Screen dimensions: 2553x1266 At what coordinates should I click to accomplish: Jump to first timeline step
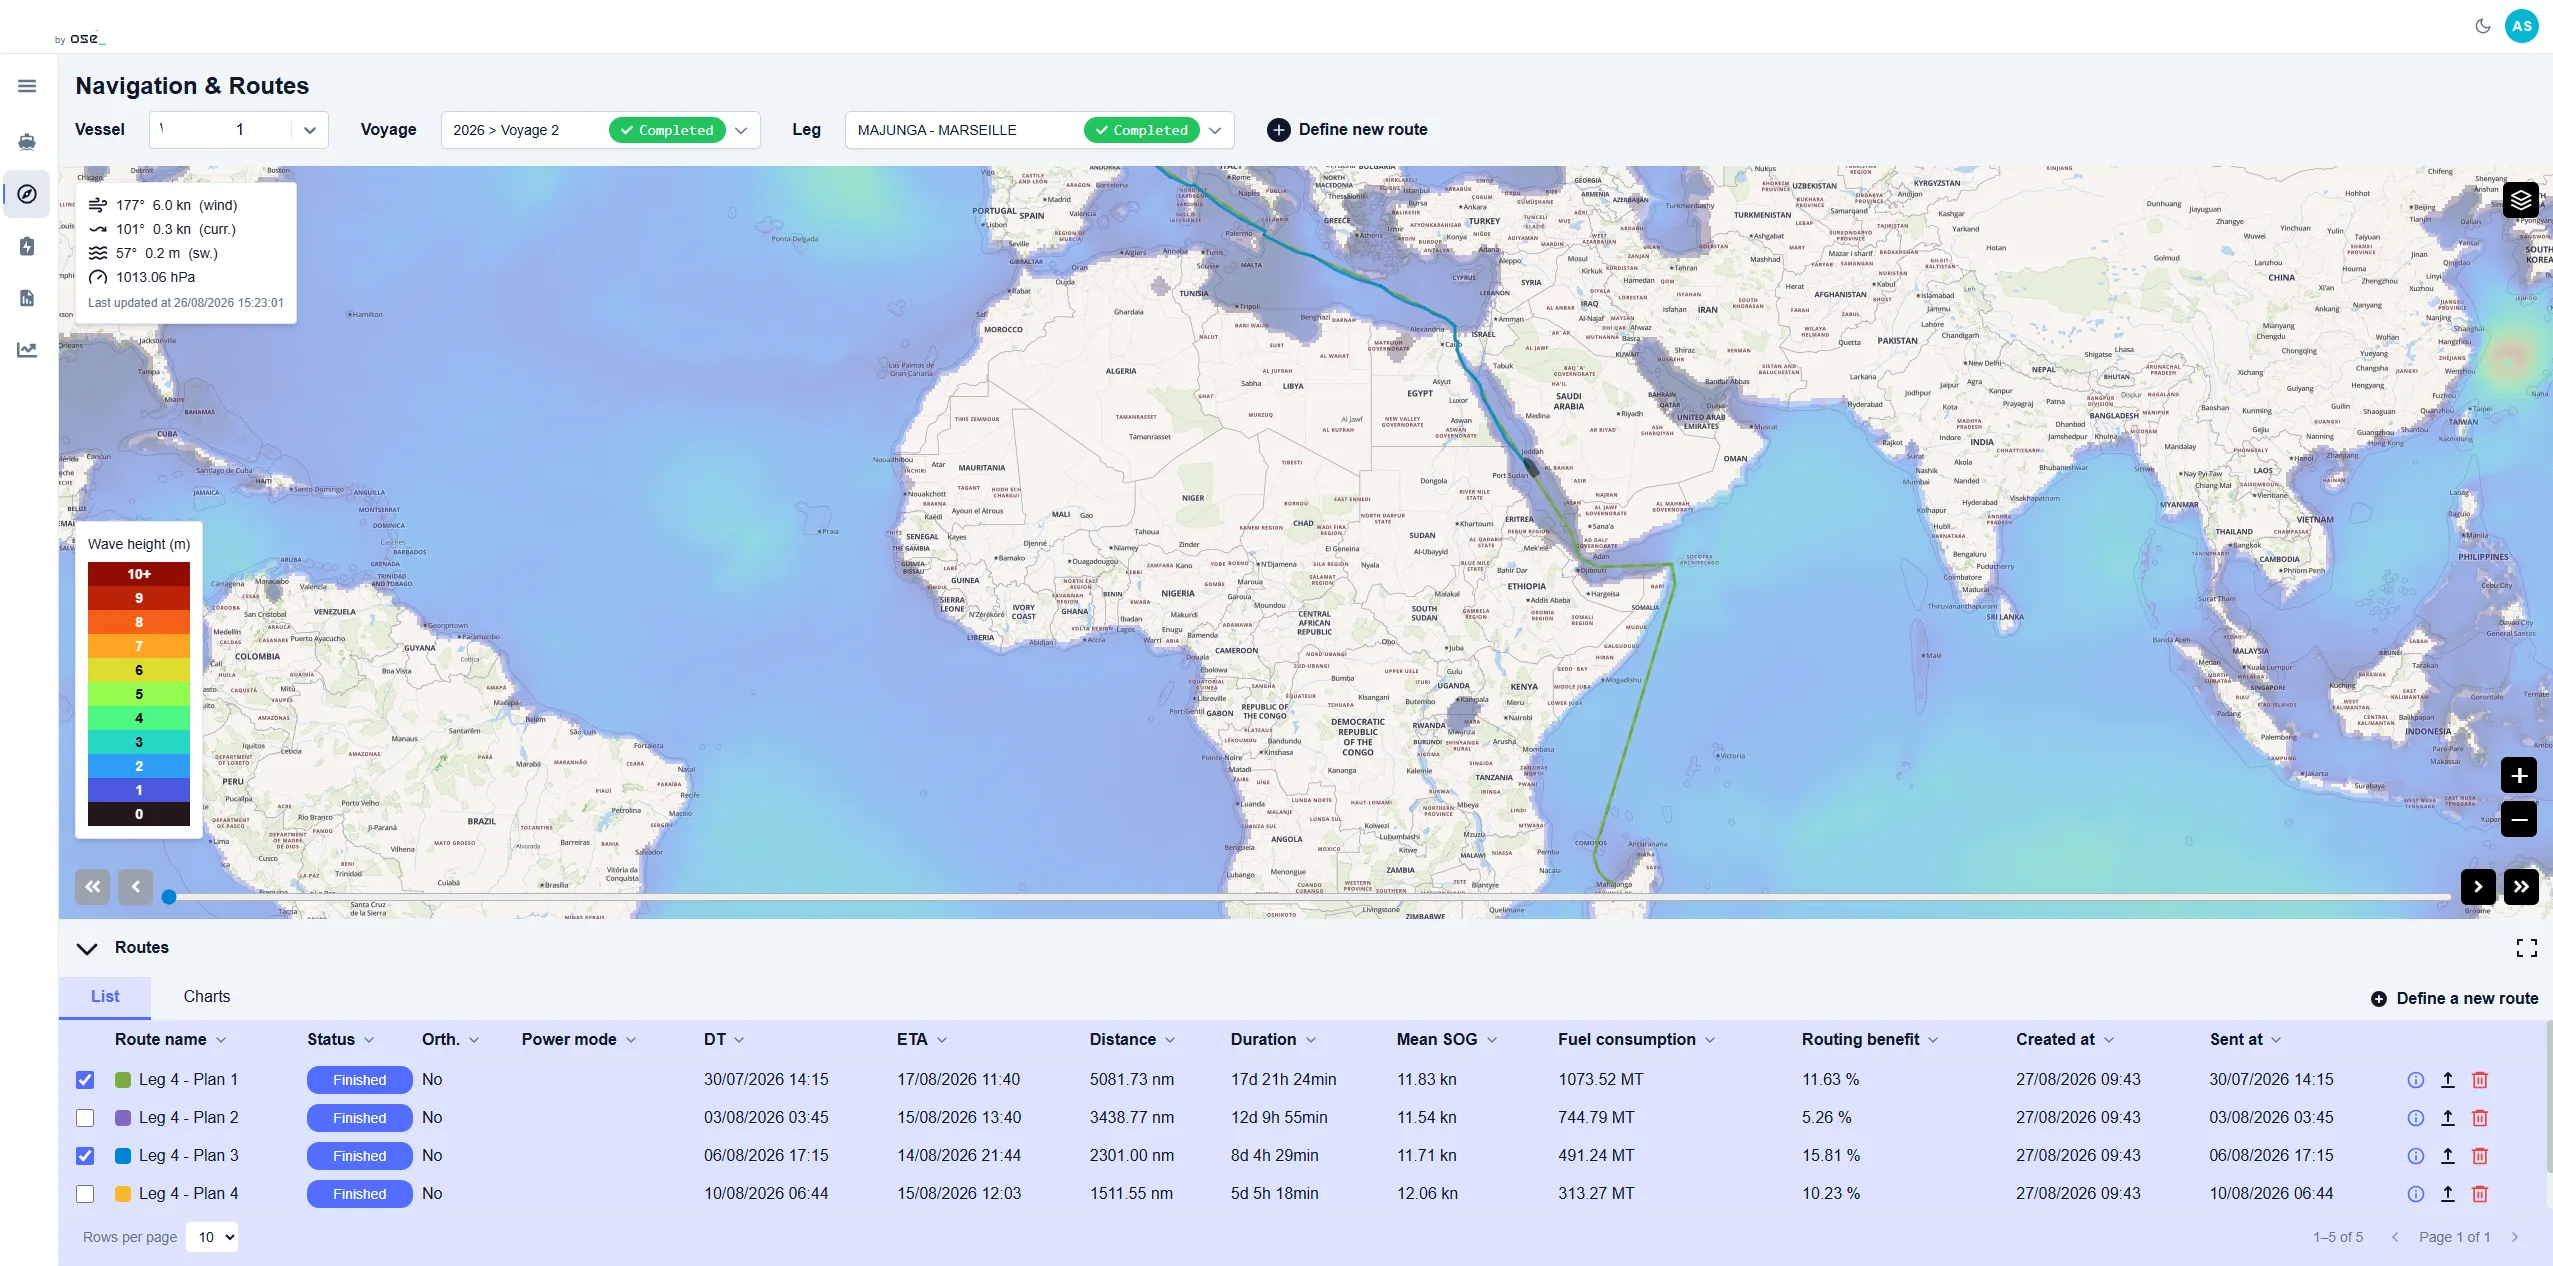point(92,886)
